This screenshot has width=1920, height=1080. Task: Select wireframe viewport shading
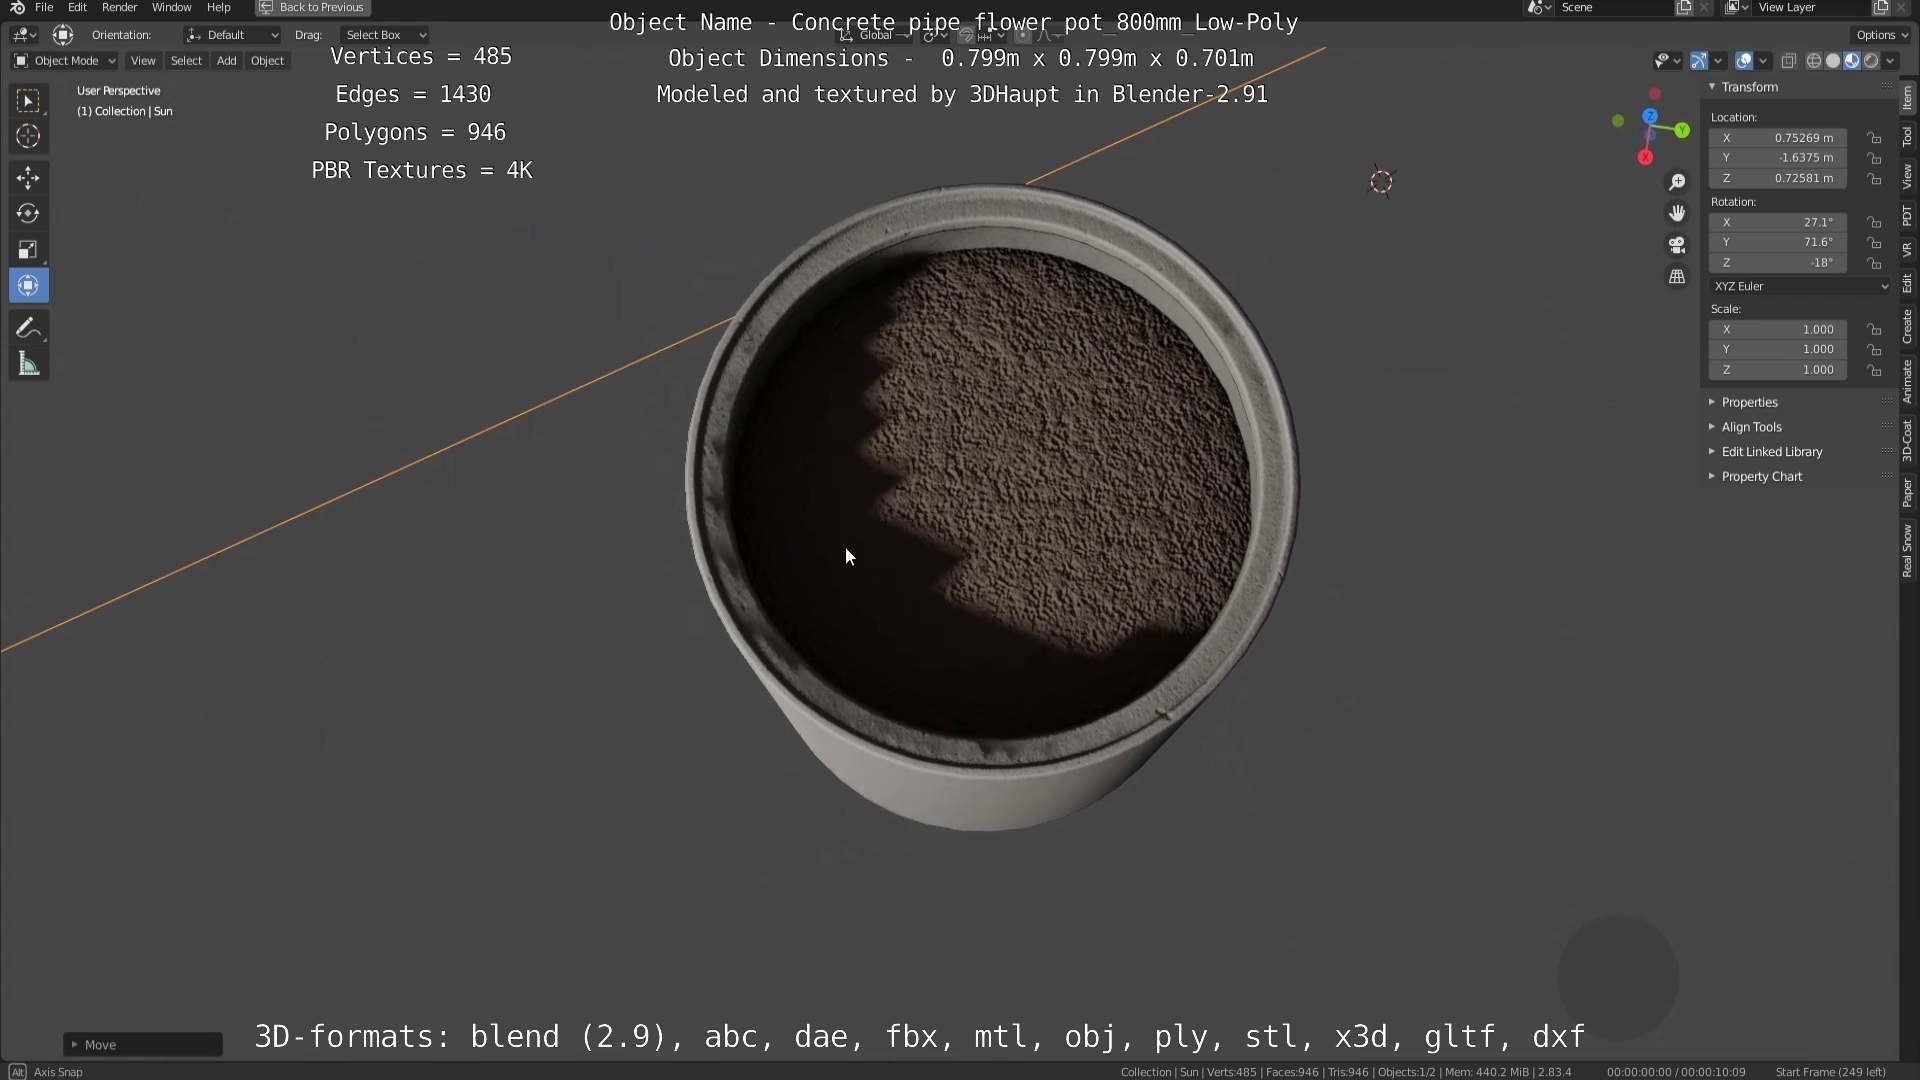pos(1814,61)
